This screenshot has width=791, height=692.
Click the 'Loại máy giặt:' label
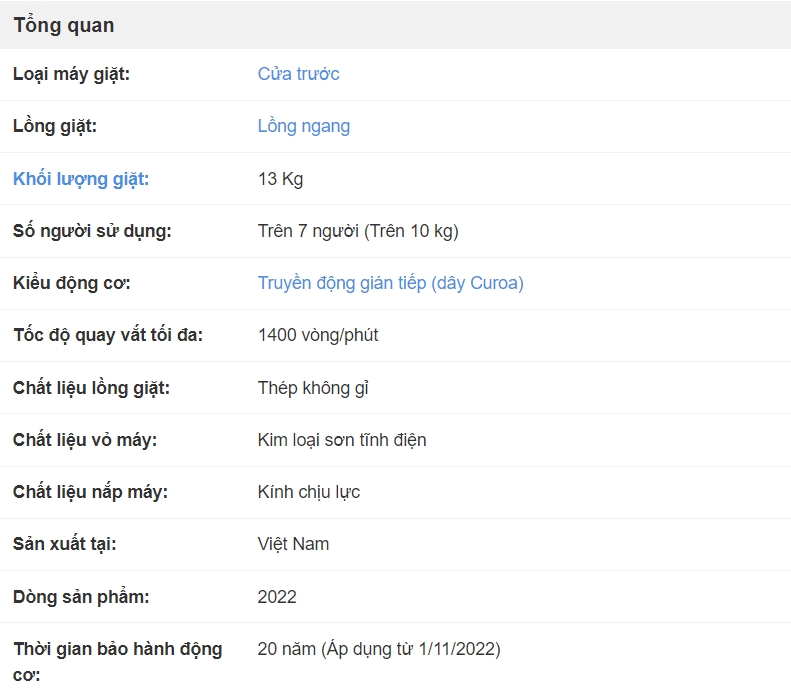(71, 74)
